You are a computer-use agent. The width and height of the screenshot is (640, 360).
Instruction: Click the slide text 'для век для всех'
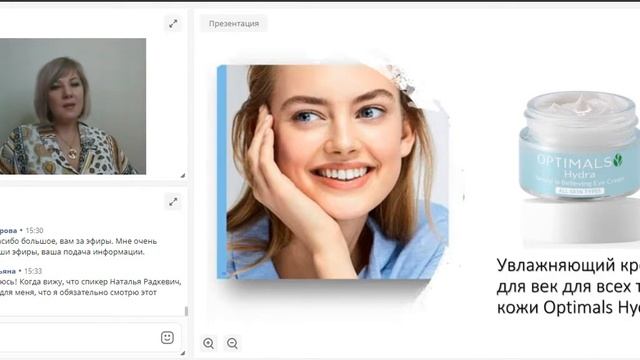pos(563,287)
